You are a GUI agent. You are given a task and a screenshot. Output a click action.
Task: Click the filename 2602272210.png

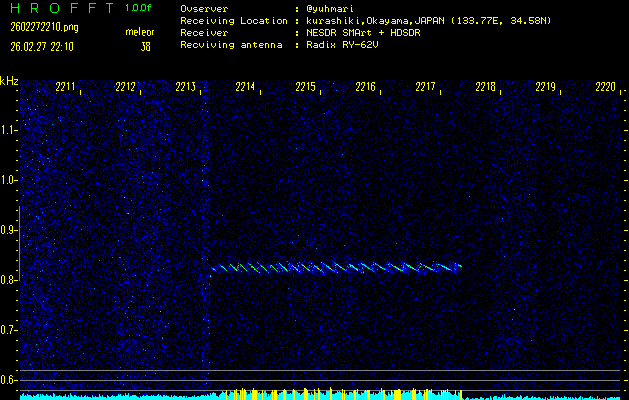click(44, 27)
